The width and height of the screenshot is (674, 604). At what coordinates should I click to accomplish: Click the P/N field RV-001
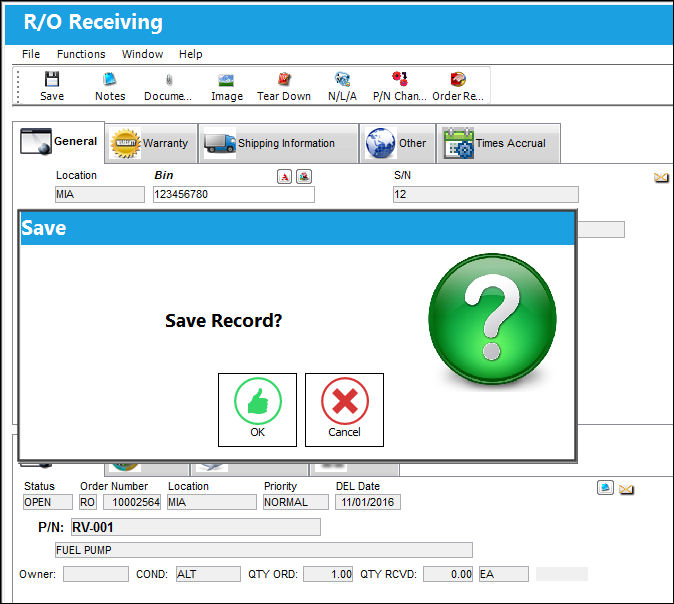(x=196, y=527)
